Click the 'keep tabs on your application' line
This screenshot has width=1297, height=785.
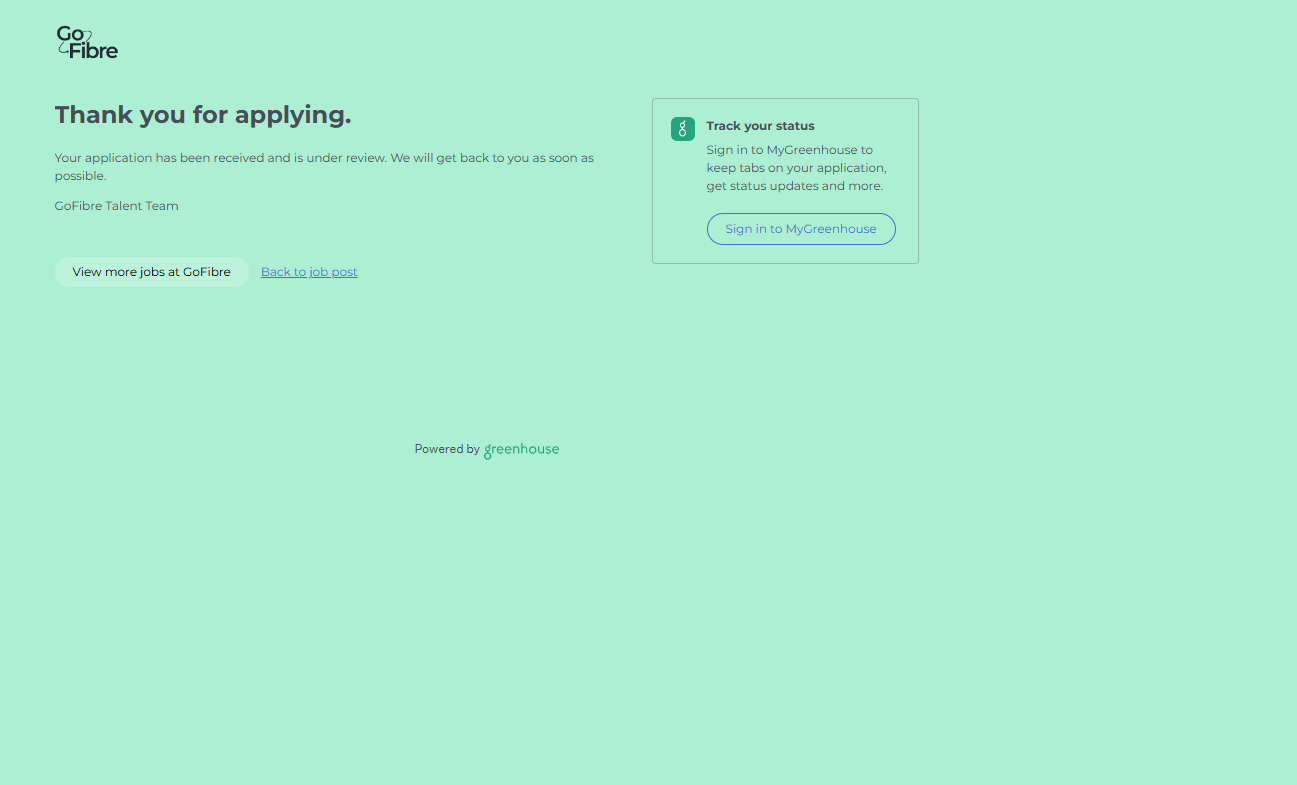click(x=796, y=168)
